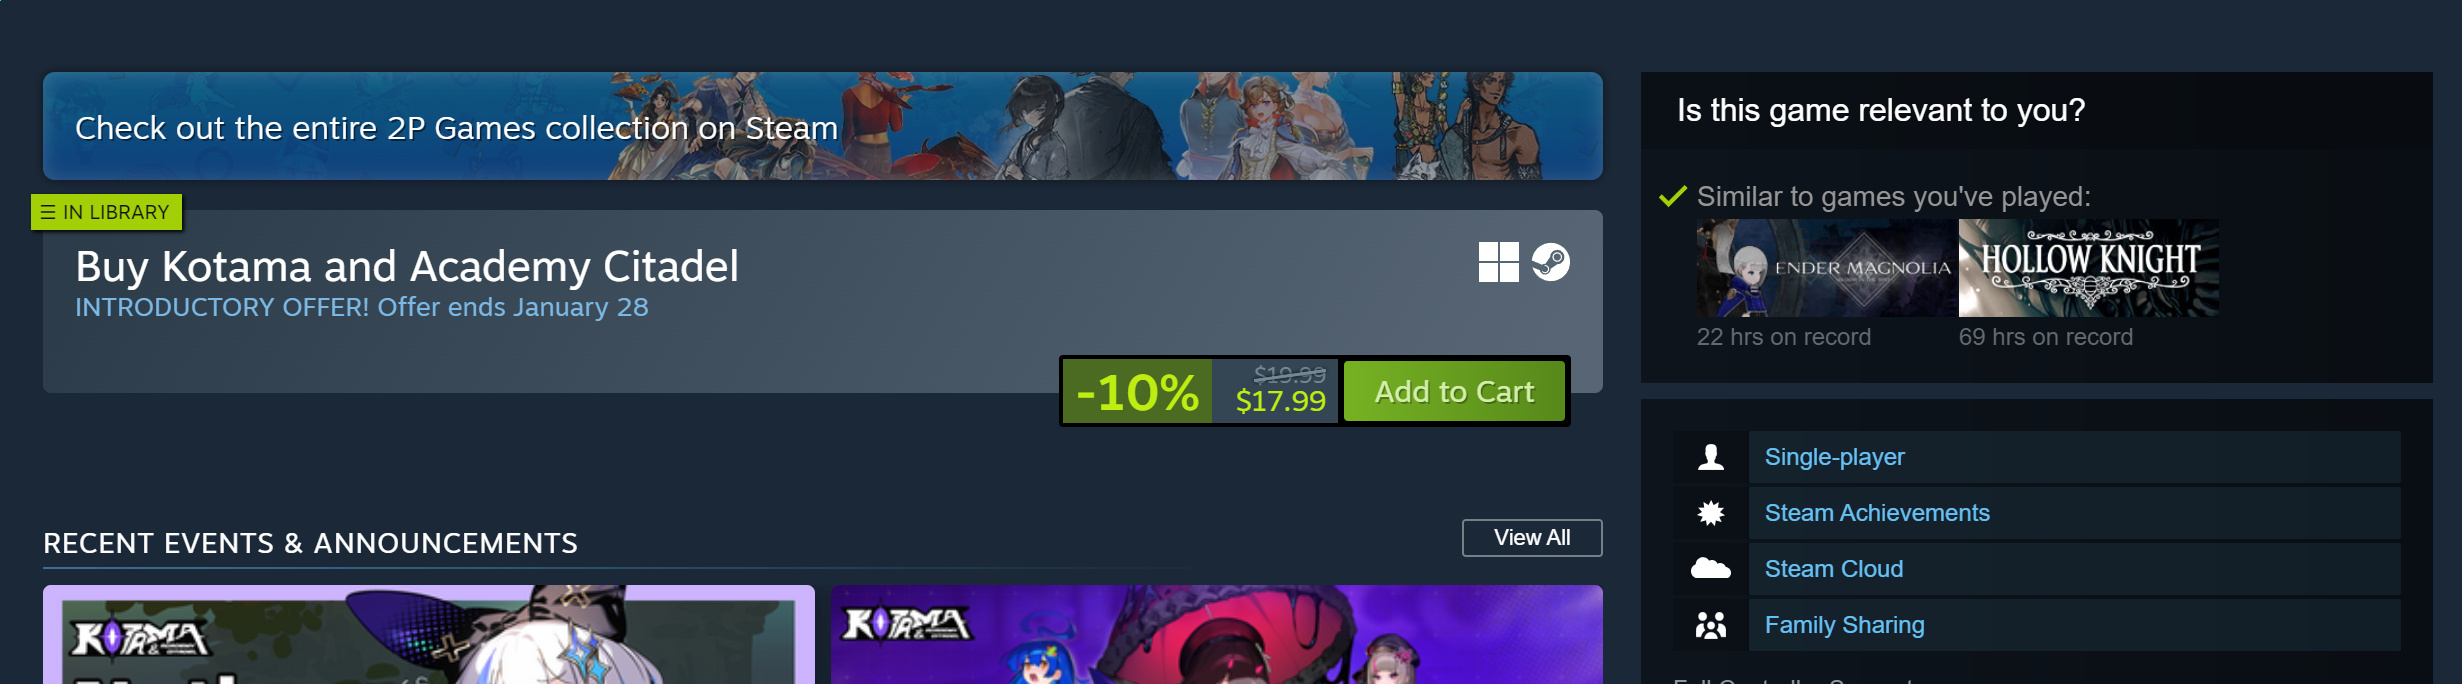
Task: Click the Single-player person icon
Action: pos(1711,457)
